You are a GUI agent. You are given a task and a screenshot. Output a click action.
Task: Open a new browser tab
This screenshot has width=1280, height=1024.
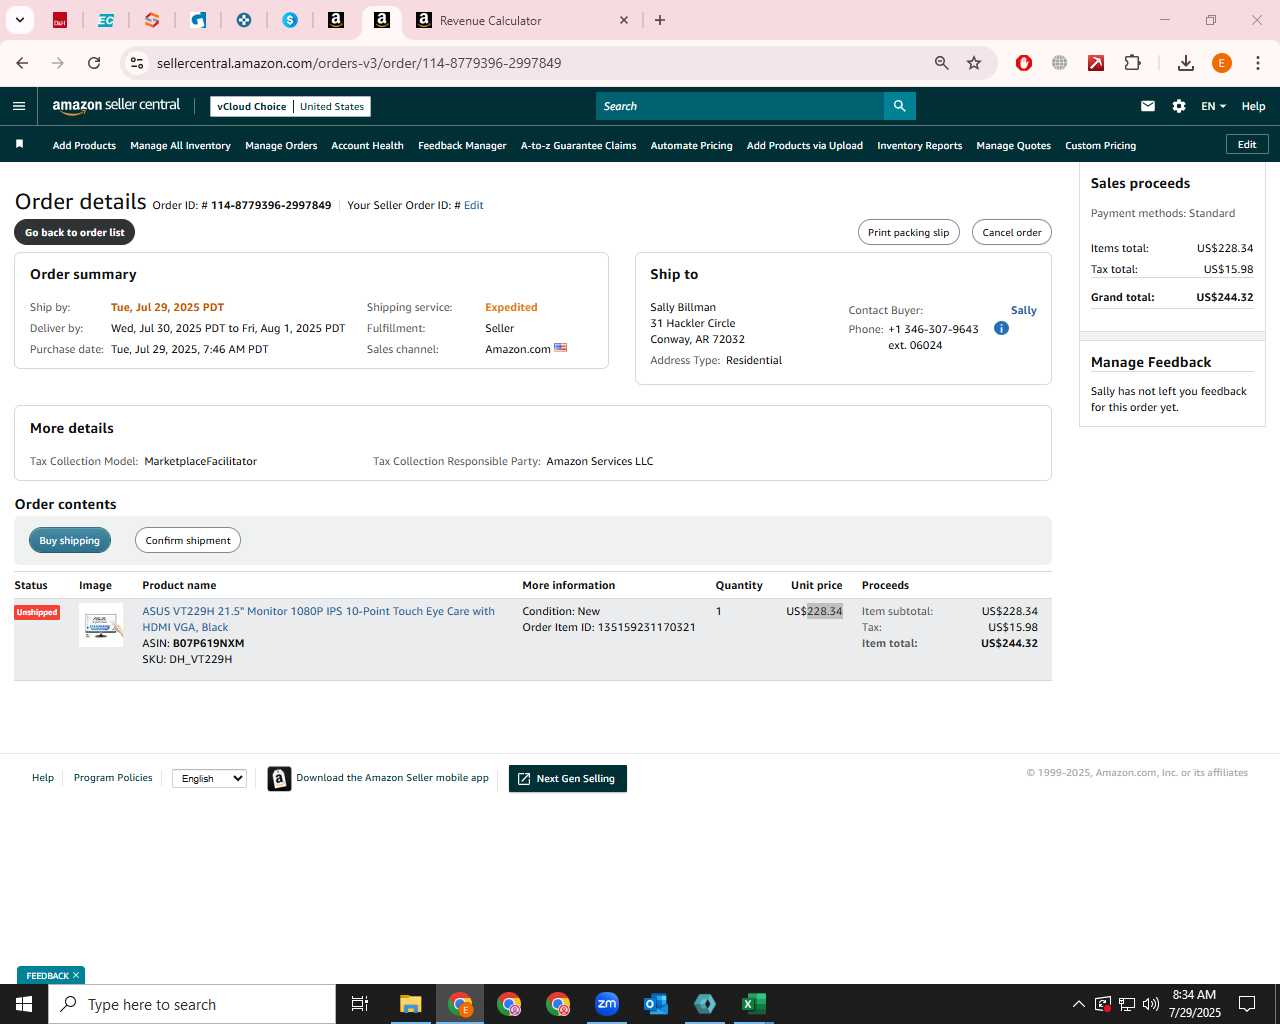[x=660, y=20]
